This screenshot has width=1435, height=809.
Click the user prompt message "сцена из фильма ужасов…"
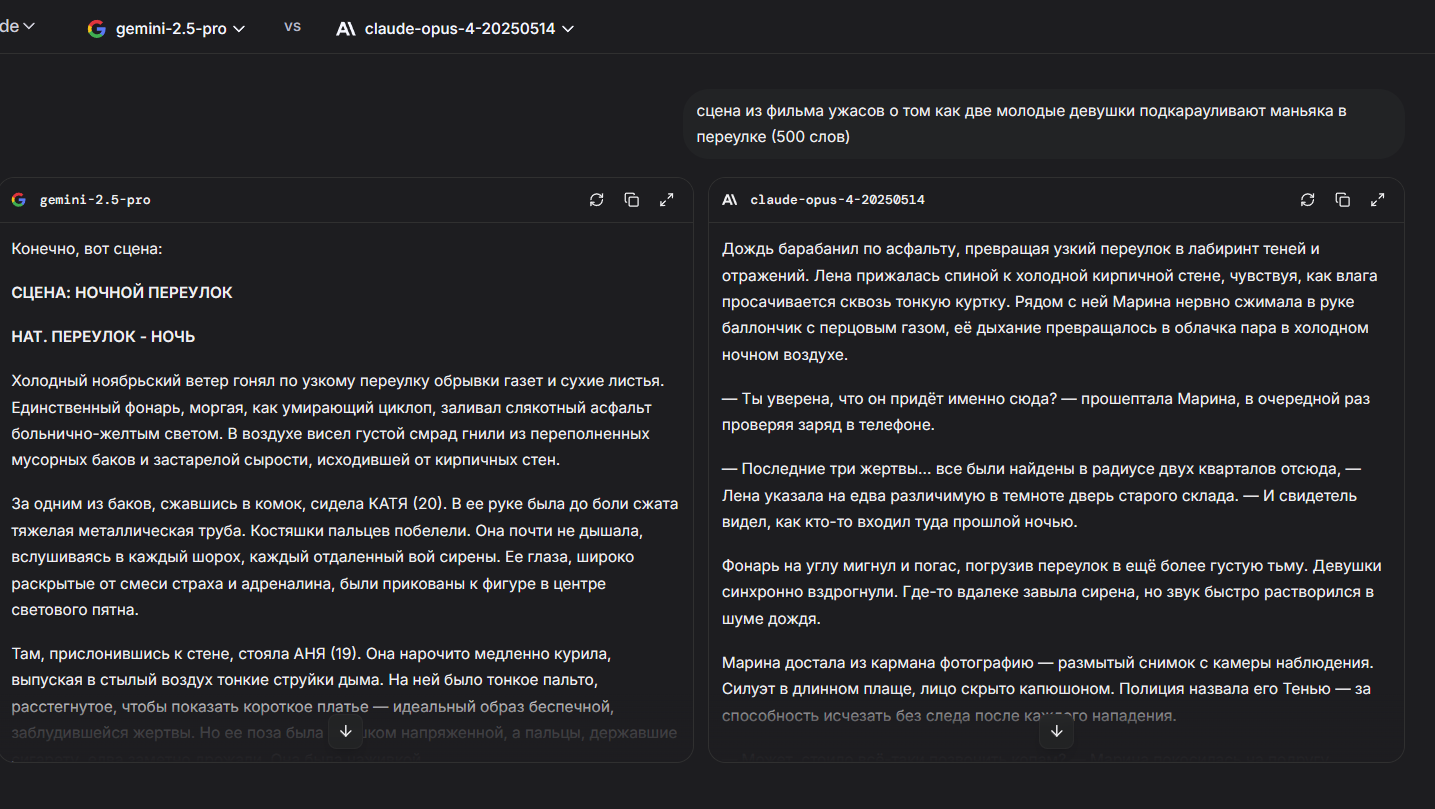(1044, 124)
